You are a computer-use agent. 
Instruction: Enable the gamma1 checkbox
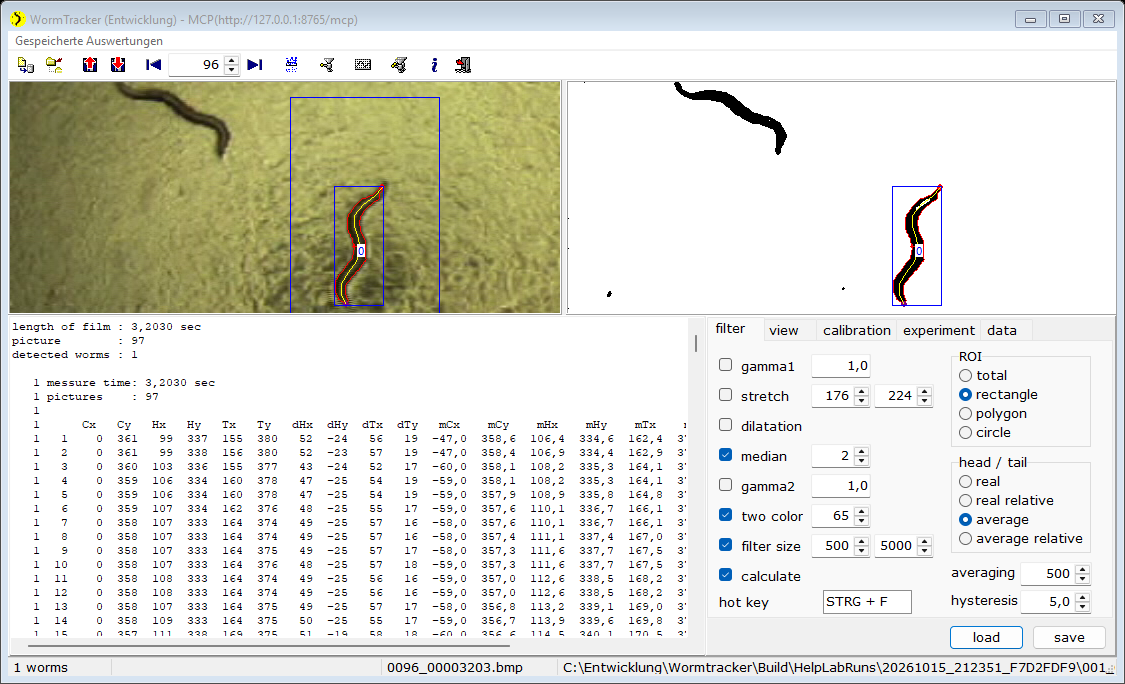point(725,365)
